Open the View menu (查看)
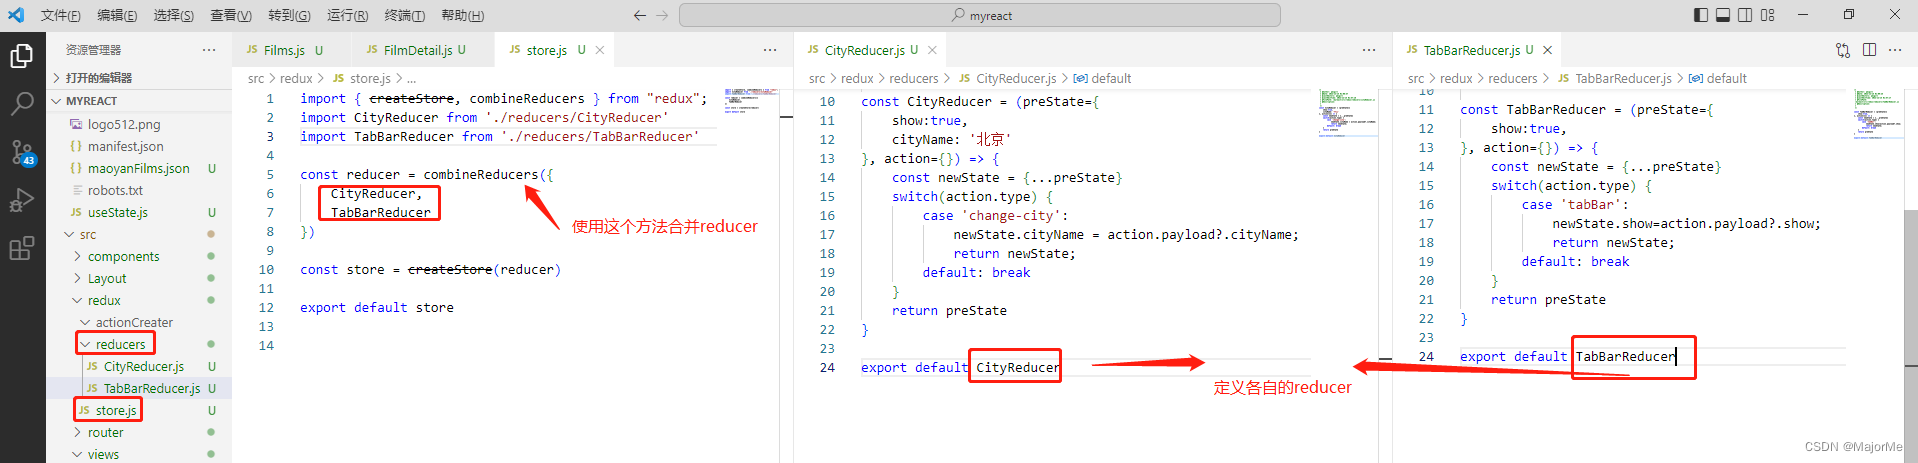Screen dimensions: 1918x463 point(231,15)
